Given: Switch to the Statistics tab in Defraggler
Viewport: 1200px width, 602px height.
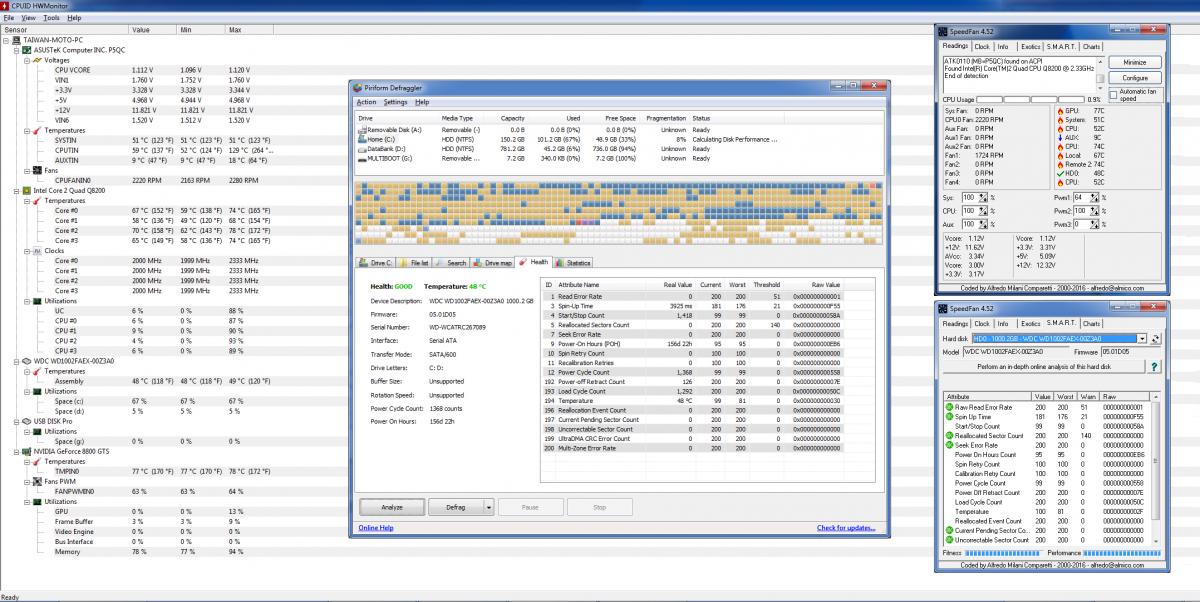Looking at the screenshot, I should (573, 263).
